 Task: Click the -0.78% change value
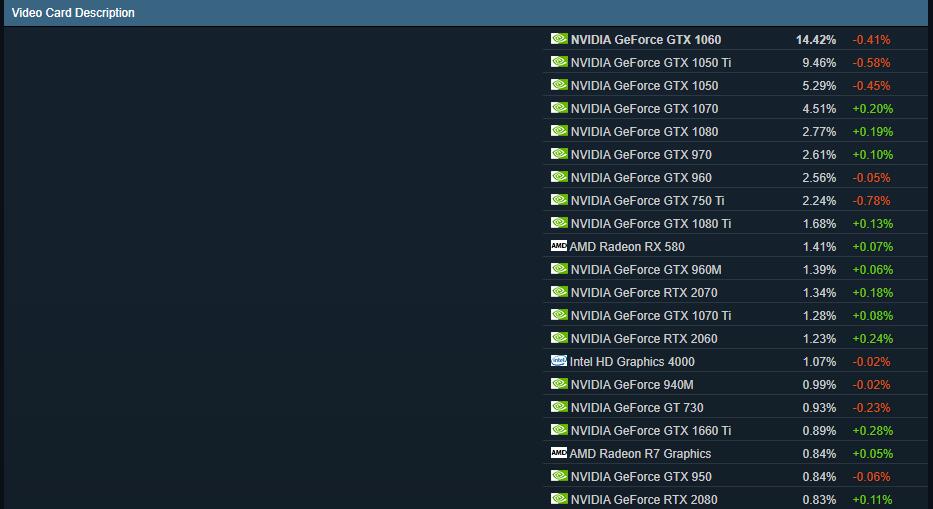pos(871,201)
